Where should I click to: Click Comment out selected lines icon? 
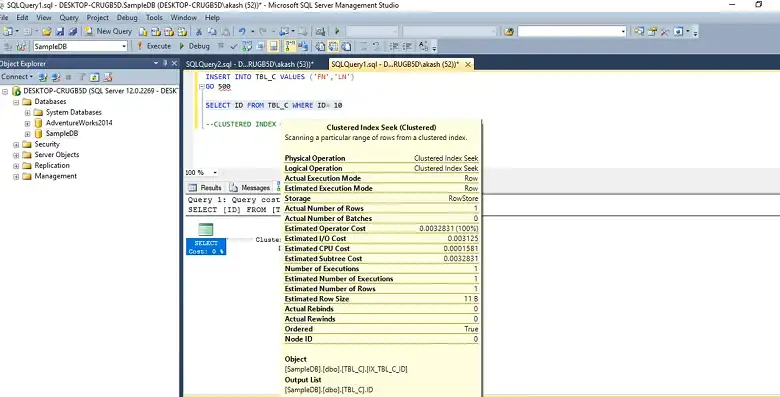pos(363,46)
